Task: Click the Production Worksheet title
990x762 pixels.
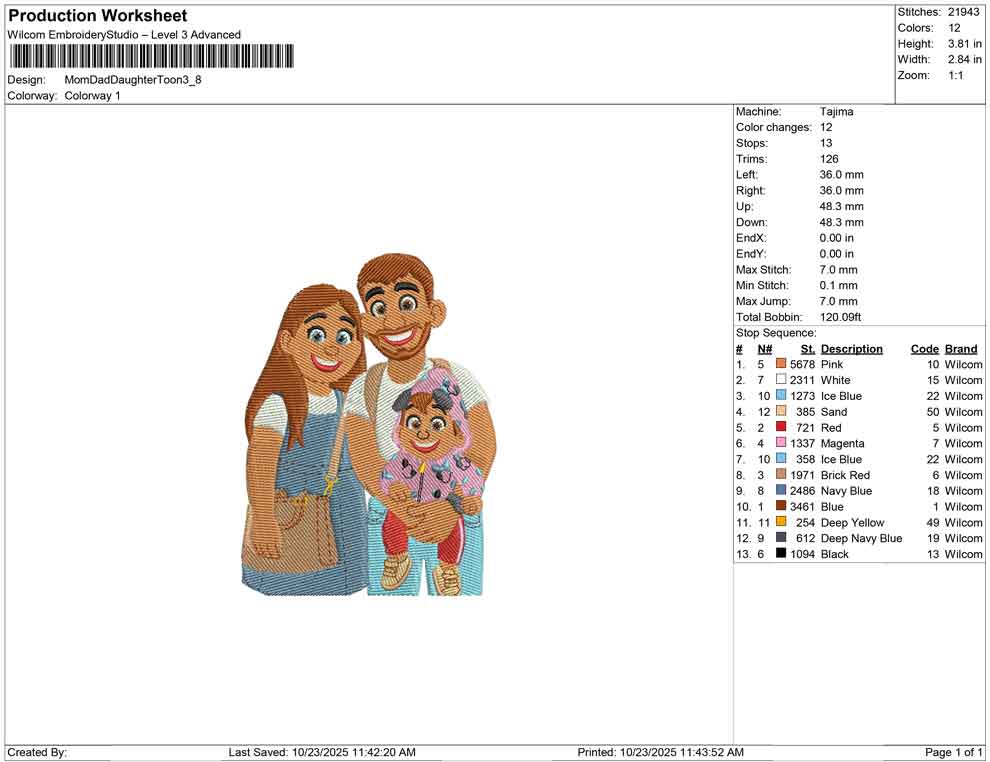Action: pos(97,16)
